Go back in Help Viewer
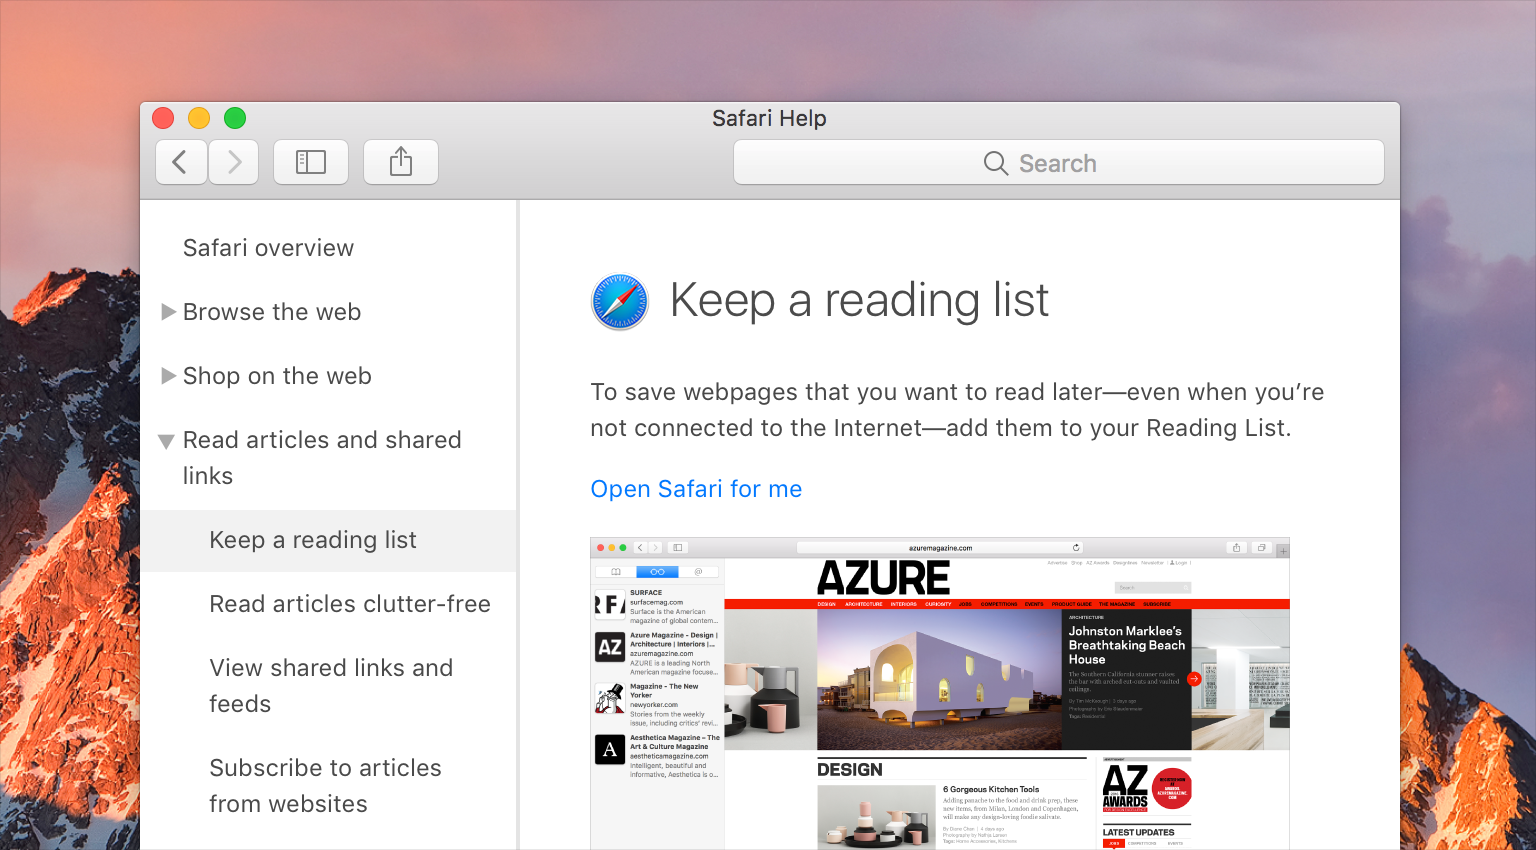The image size is (1536, 850). [x=181, y=162]
